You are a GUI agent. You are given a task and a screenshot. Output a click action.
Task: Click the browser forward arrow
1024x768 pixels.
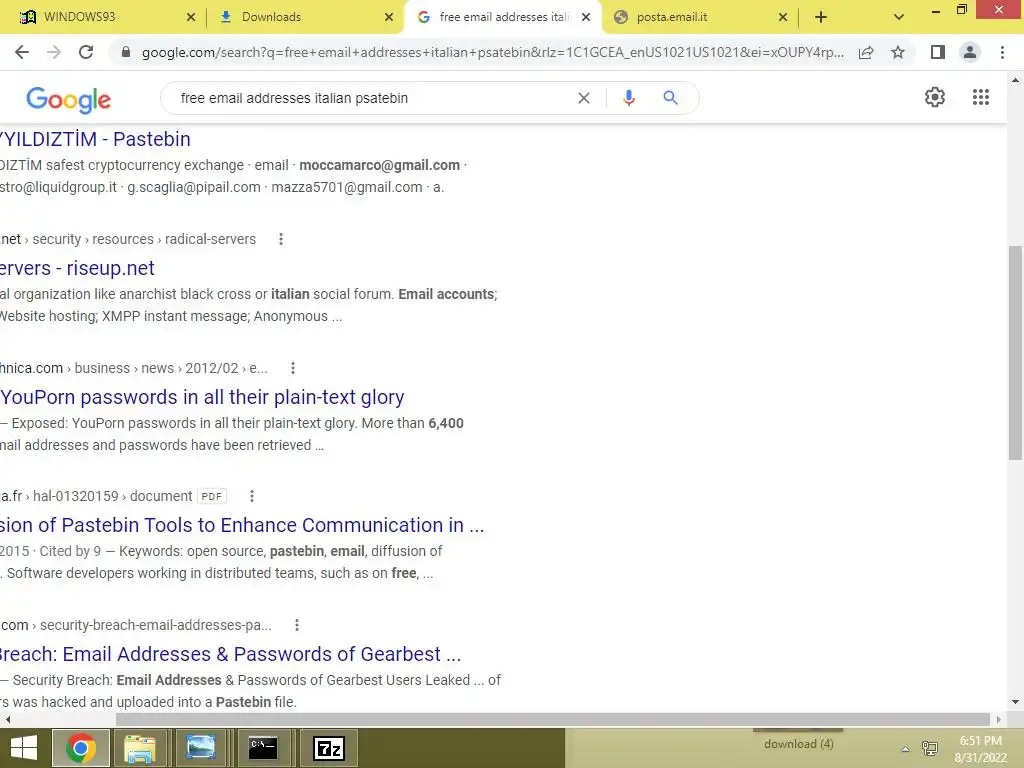click(54, 52)
